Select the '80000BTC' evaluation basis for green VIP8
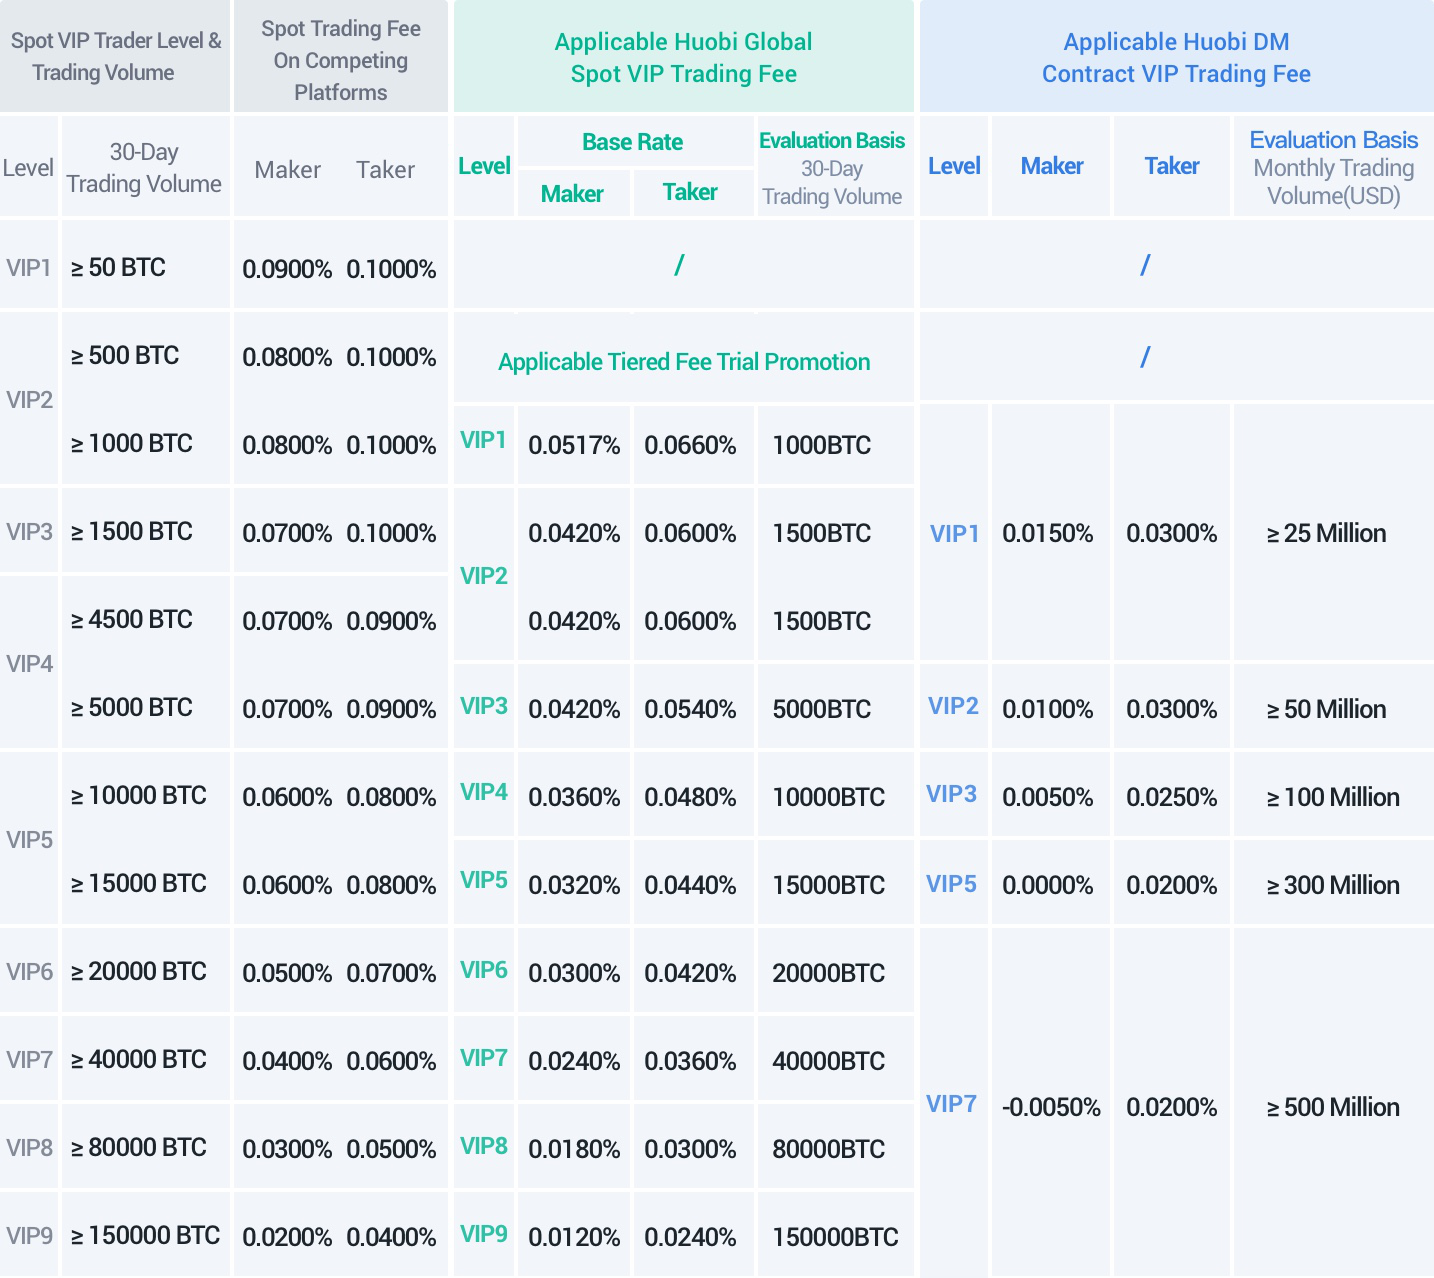 pos(829,1149)
